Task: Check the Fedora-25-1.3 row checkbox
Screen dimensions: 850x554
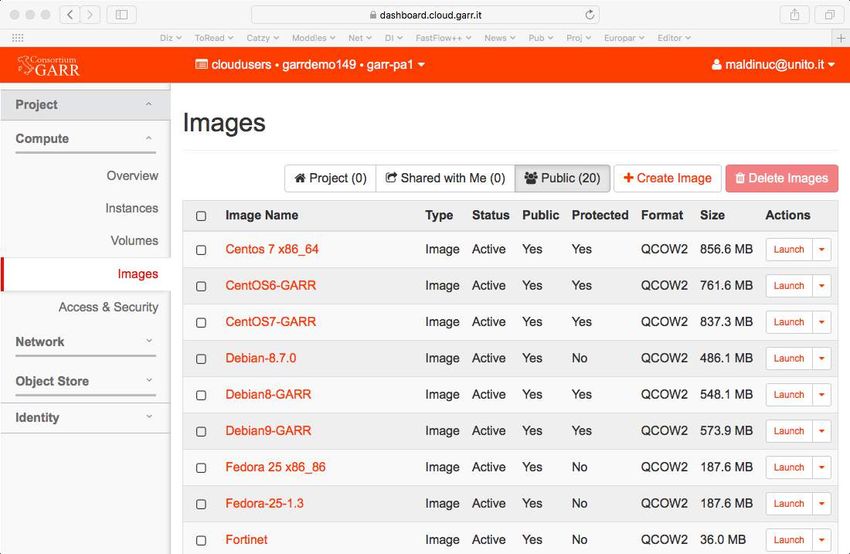Action: 201,504
